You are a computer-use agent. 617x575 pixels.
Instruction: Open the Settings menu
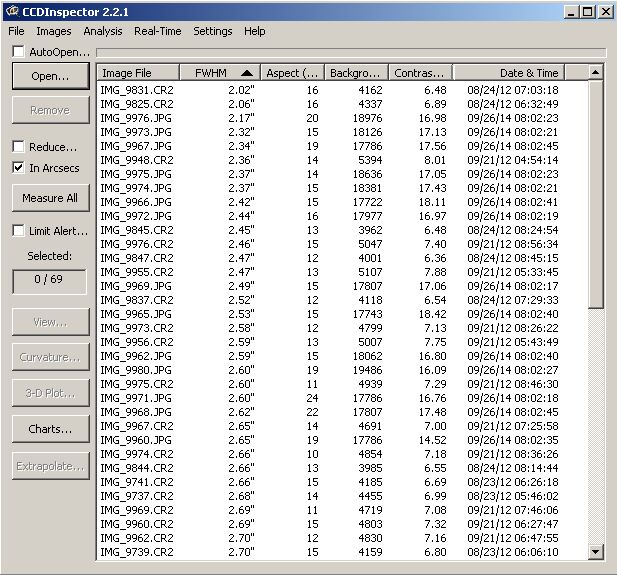point(212,31)
